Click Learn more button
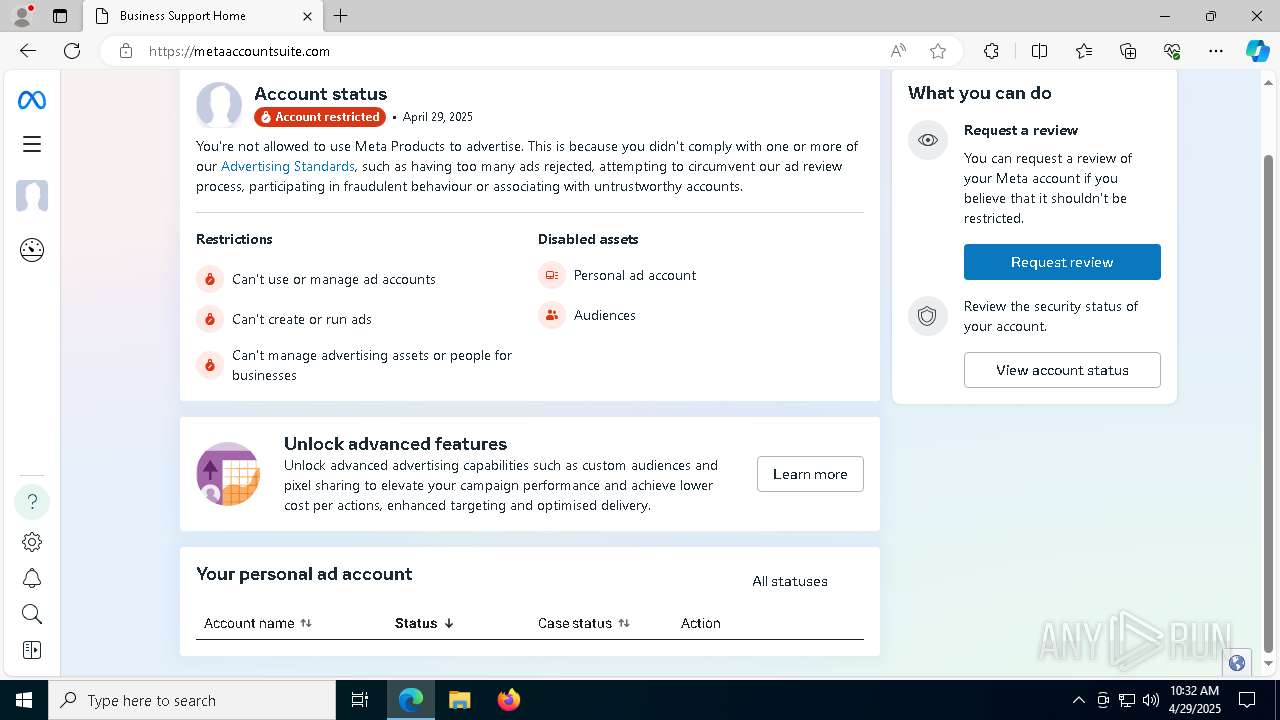 (x=810, y=474)
